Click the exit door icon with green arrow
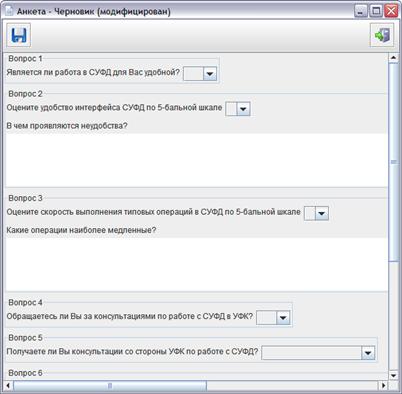 tap(382, 35)
